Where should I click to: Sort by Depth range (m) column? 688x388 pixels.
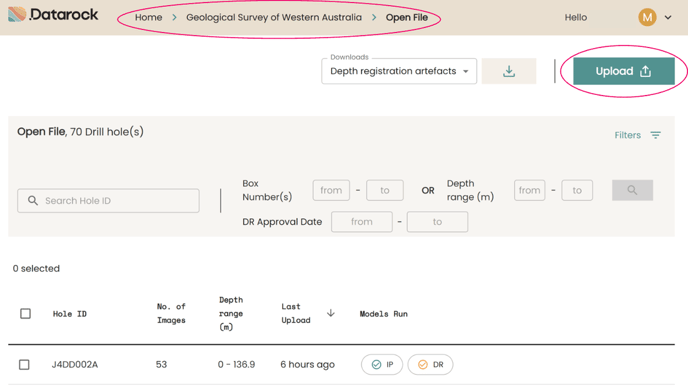coord(231,313)
